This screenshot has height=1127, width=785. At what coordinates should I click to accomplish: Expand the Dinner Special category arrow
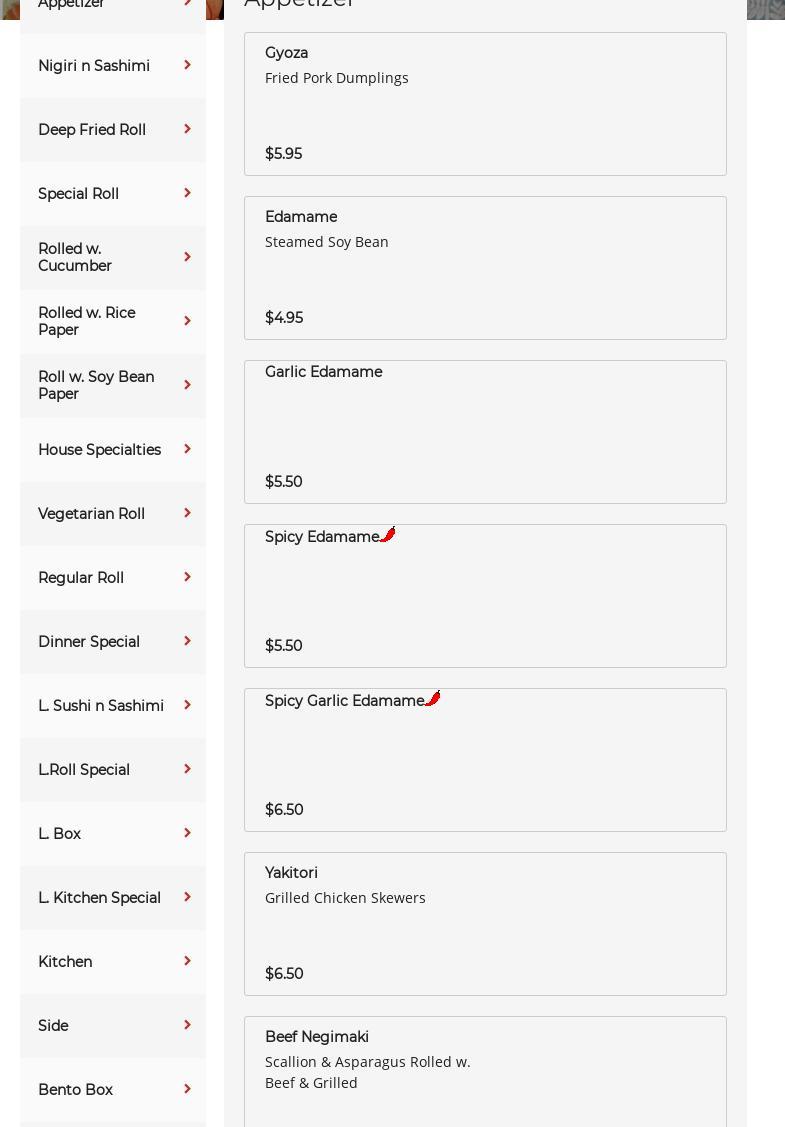[187, 641]
